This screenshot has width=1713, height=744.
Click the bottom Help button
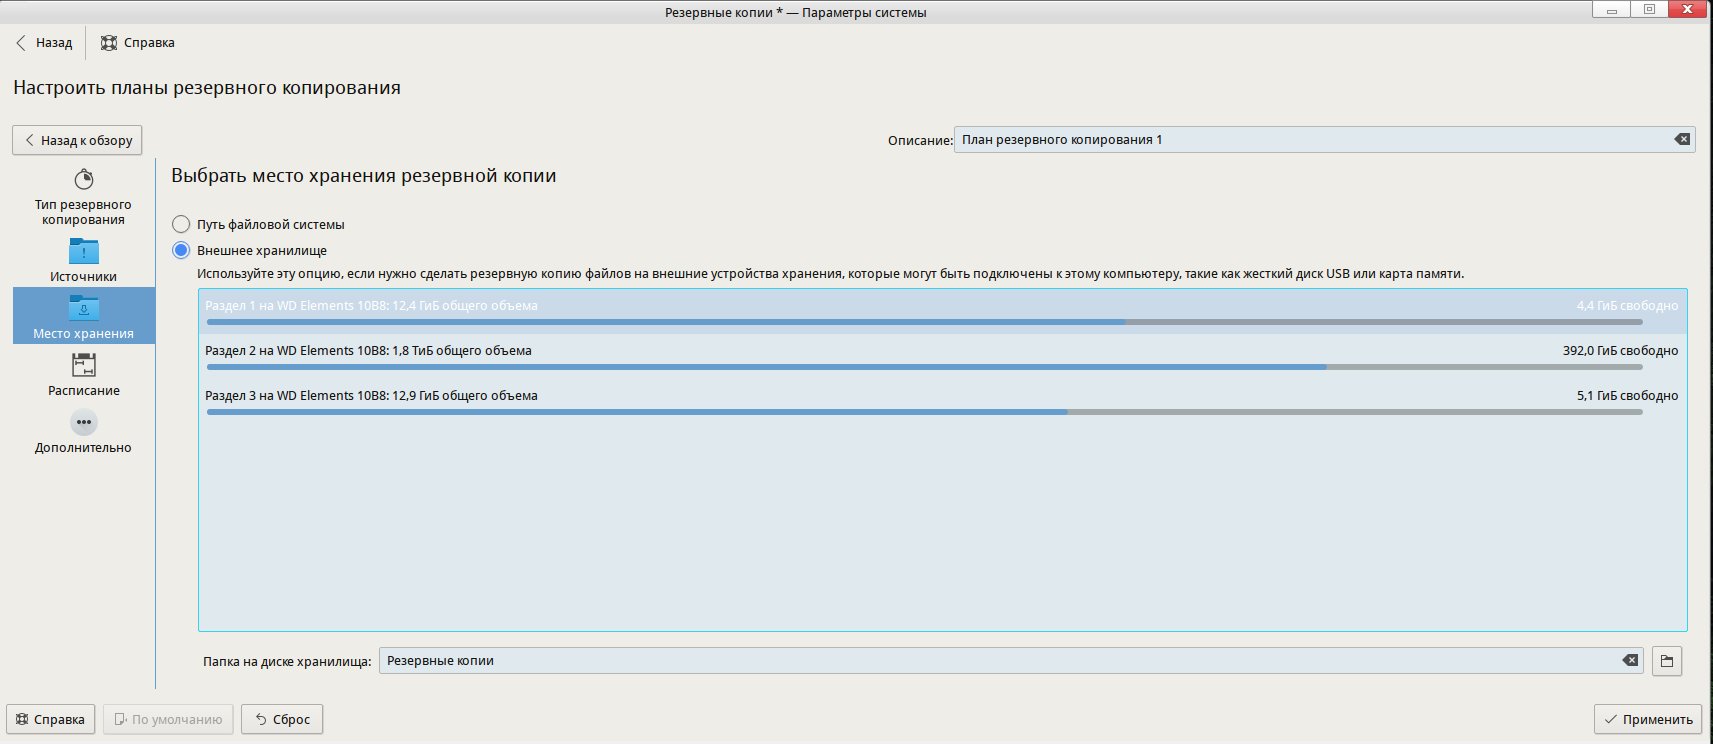pos(51,719)
